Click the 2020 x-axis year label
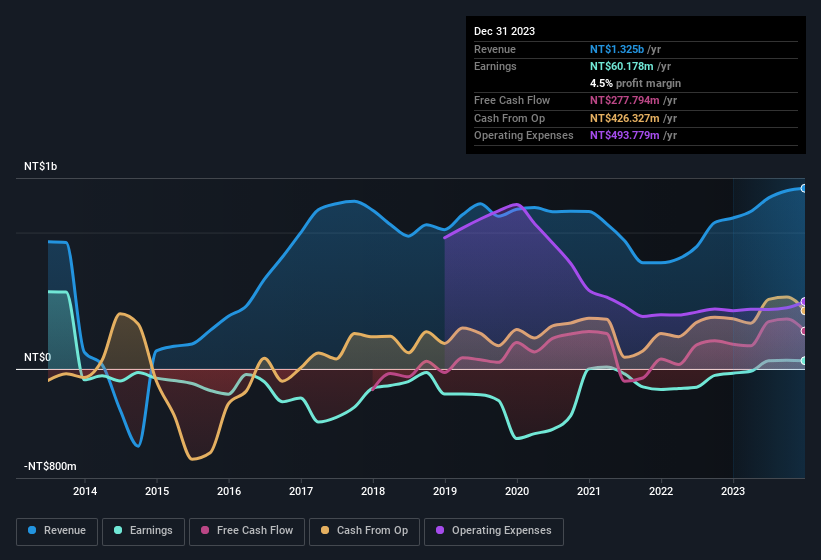 [517, 491]
